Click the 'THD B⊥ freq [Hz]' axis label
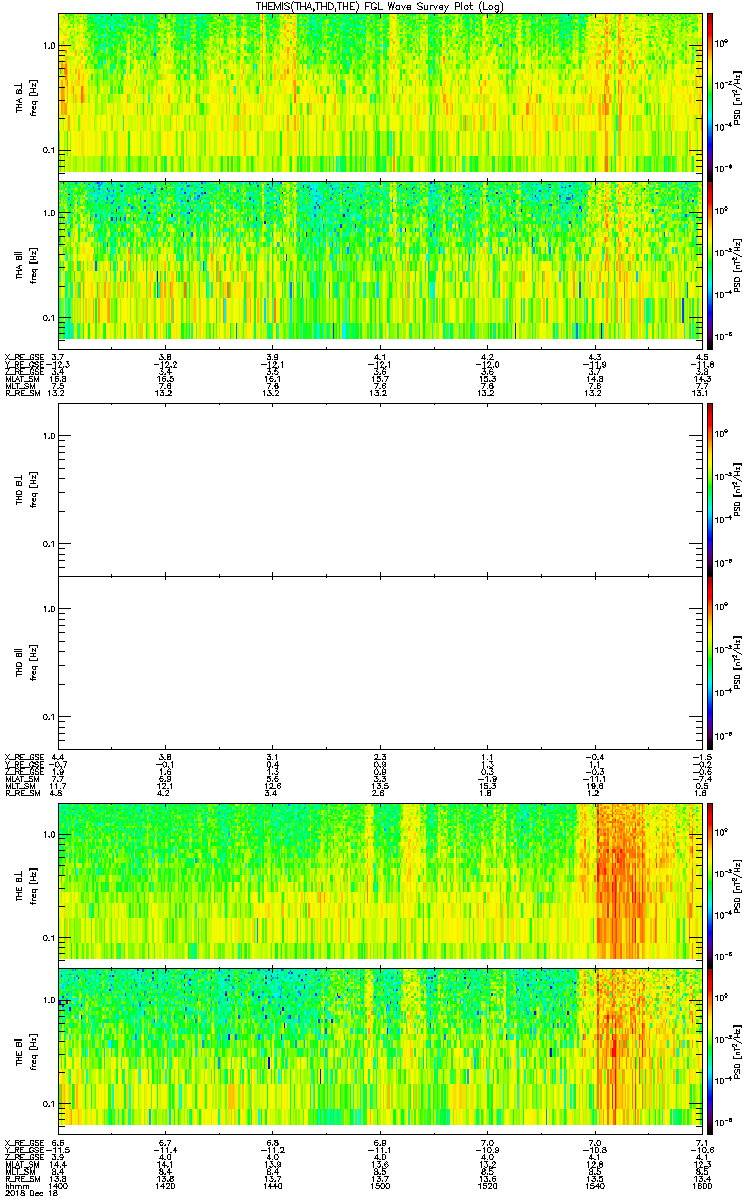The image size is (750, 1200). coord(24,490)
